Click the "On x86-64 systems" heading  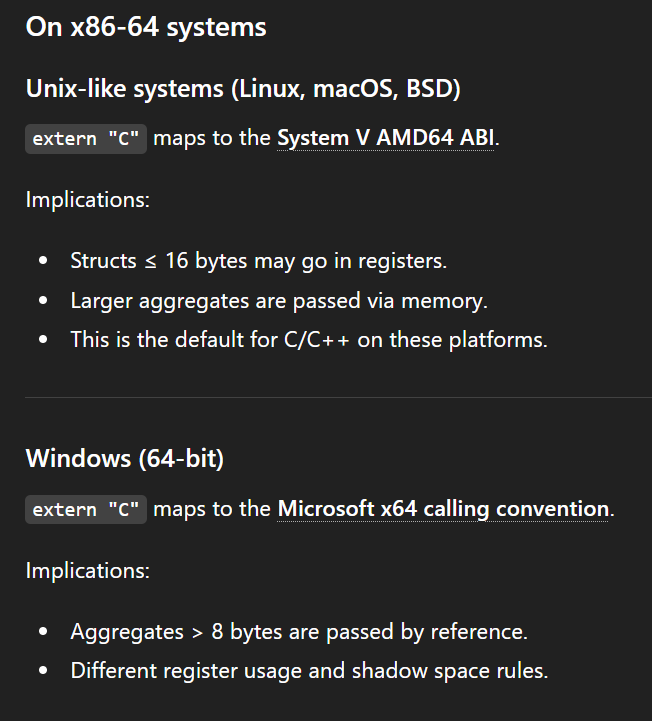[146, 27]
